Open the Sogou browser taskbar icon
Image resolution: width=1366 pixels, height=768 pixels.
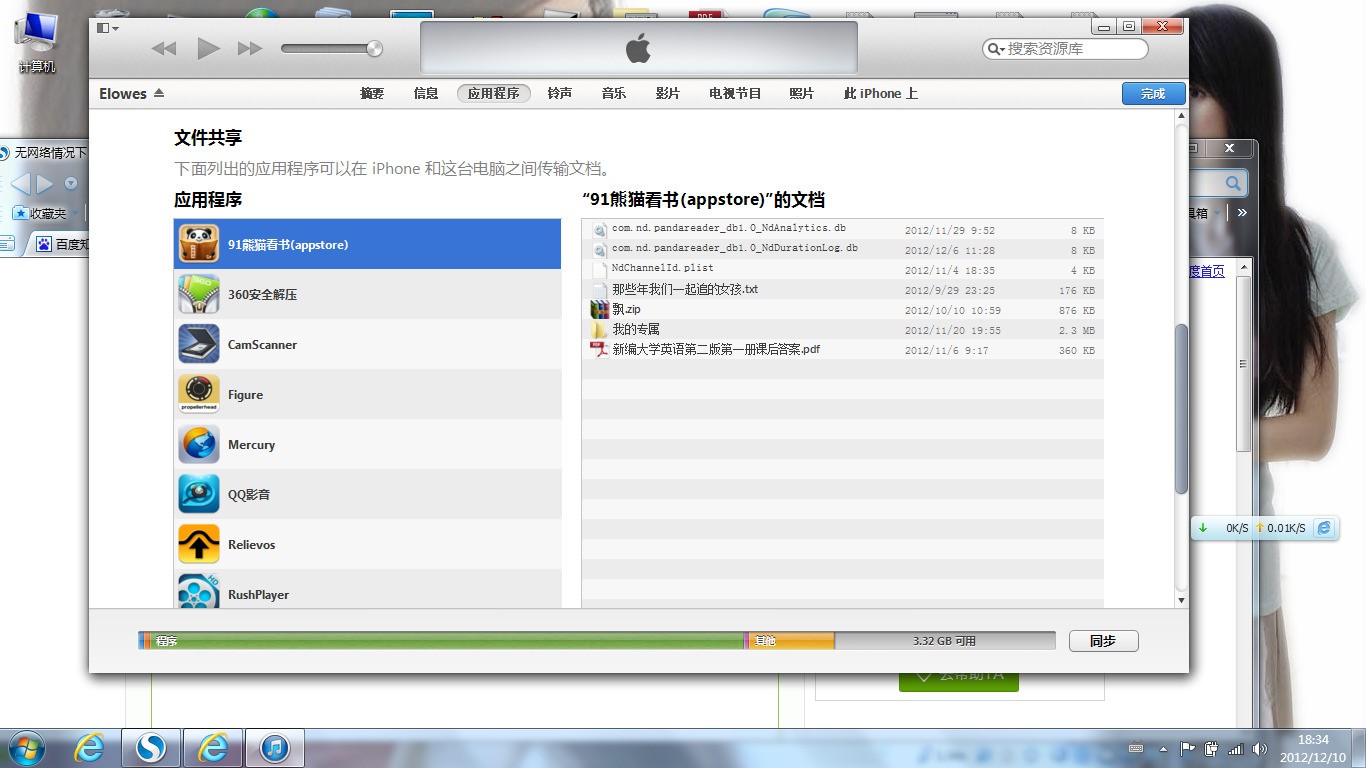151,748
